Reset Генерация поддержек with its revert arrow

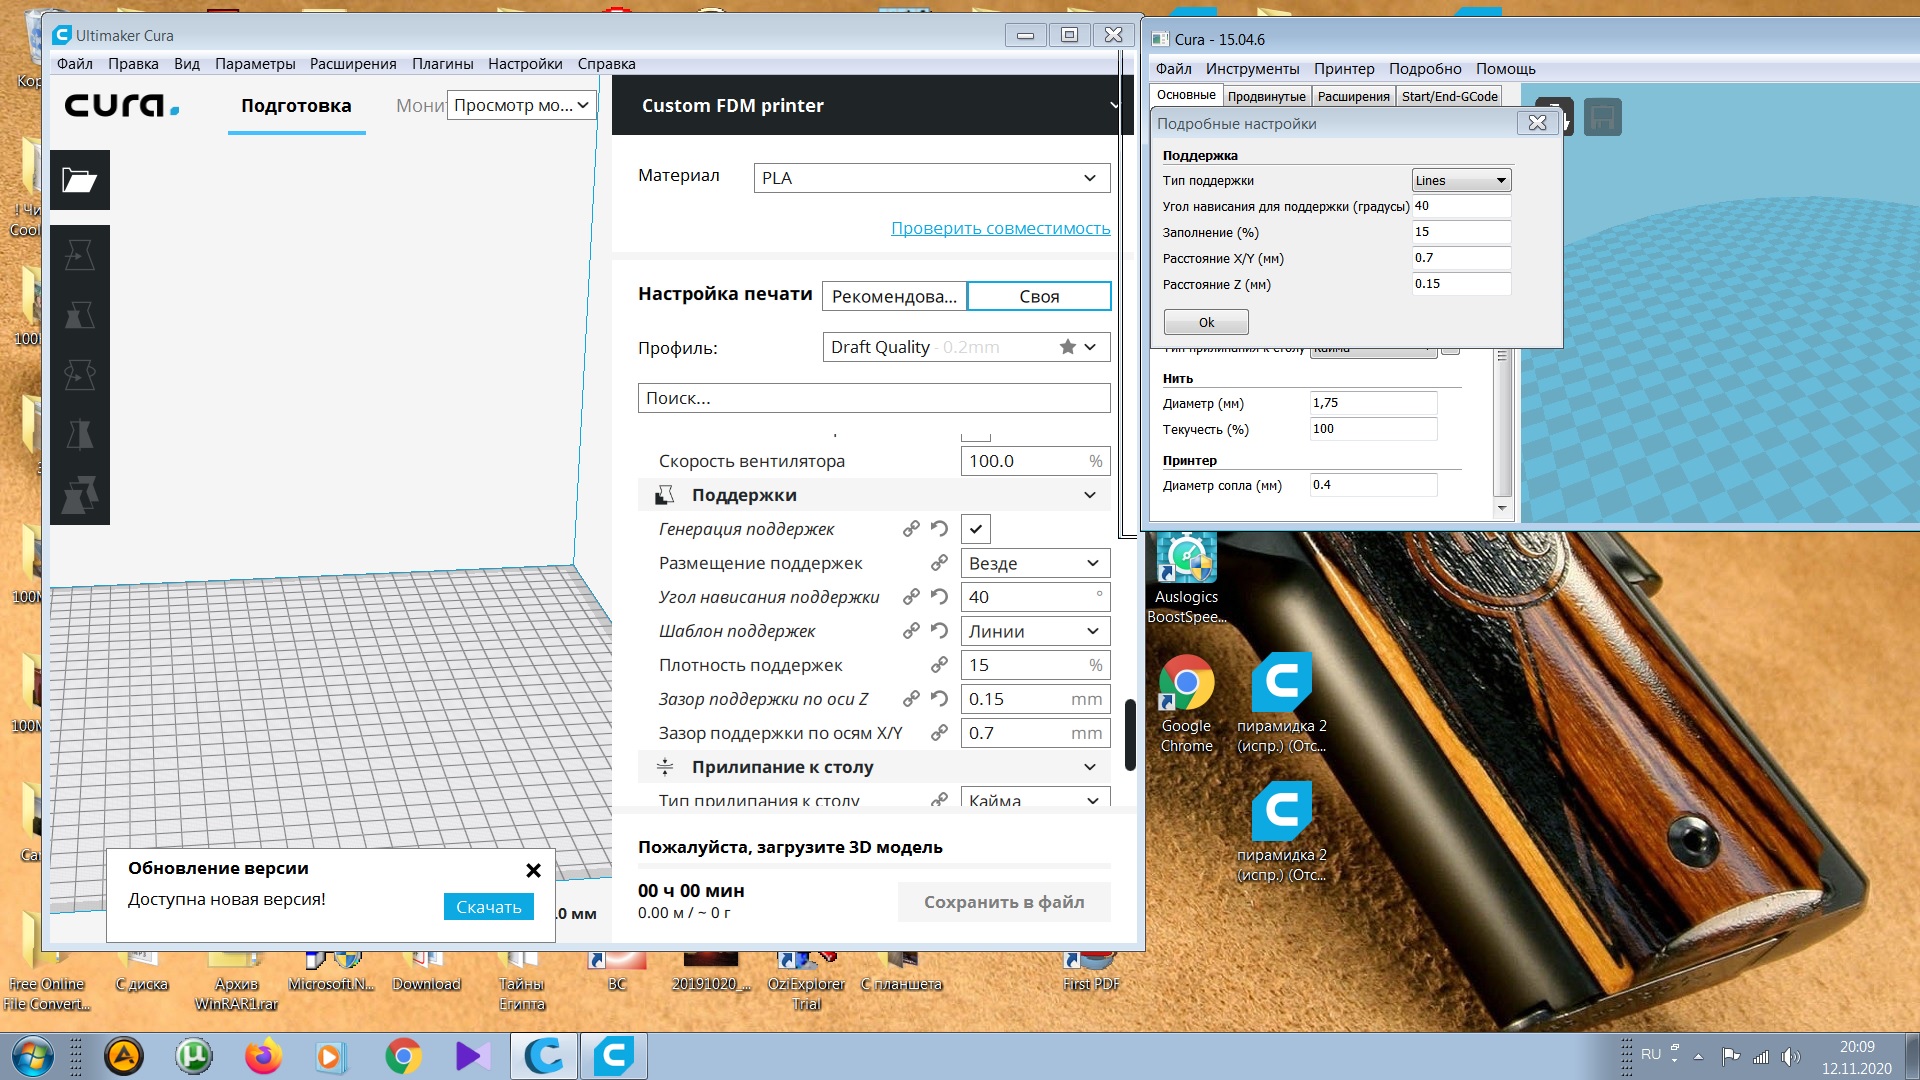point(939,529)
